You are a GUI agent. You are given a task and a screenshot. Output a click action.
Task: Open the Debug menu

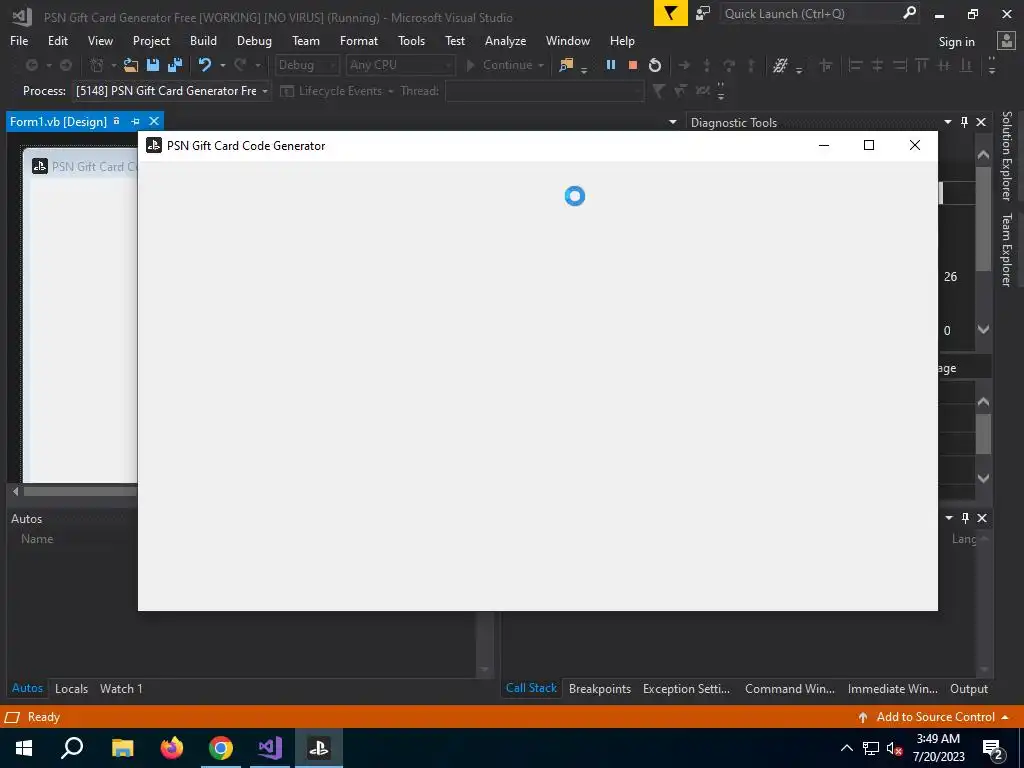(x=254, y=40)
